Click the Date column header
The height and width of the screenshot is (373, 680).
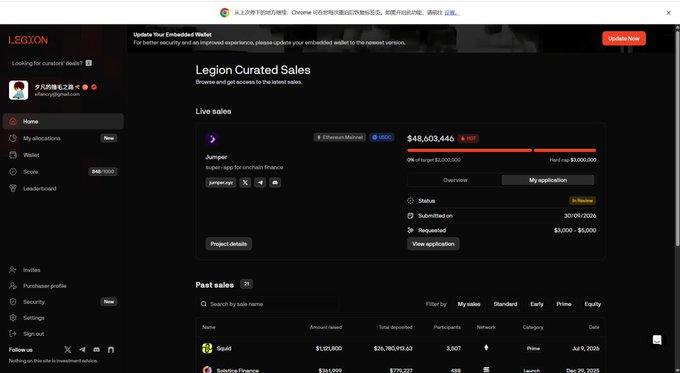(594, 327)
